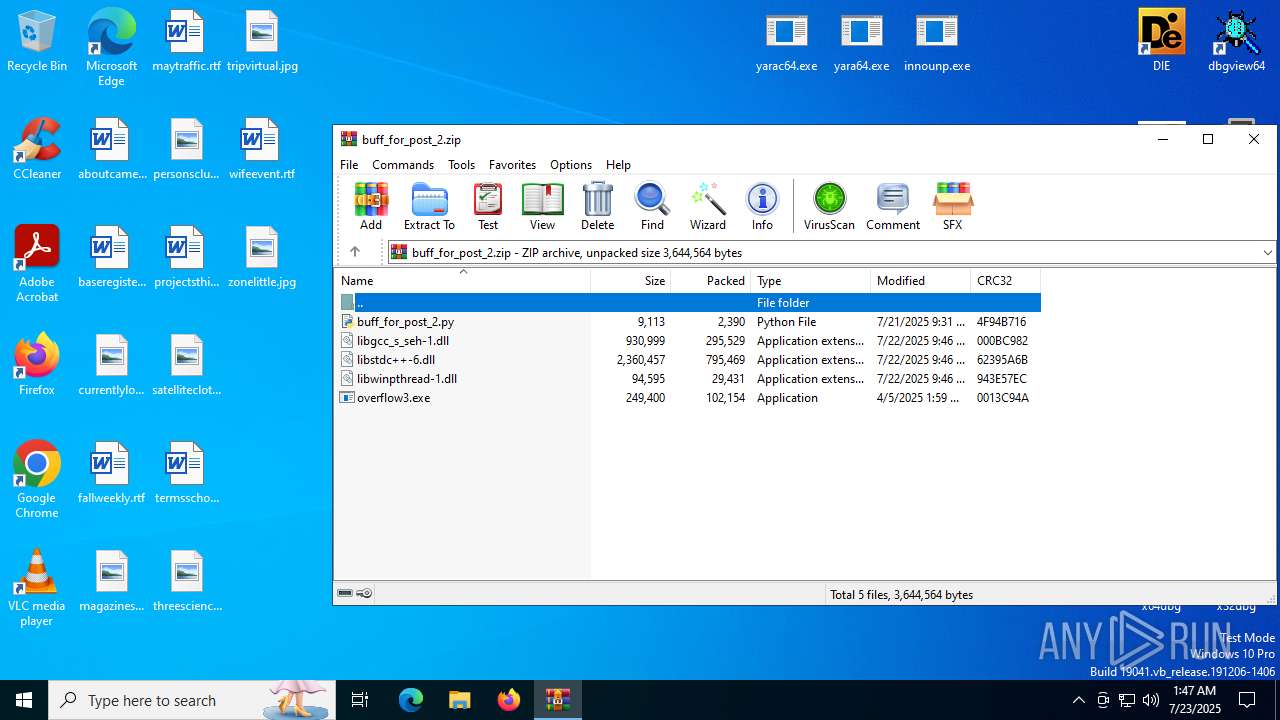Select innounp.exe on the desktop
Viewport: 1280px width, 720px height.
click(937, 42)
